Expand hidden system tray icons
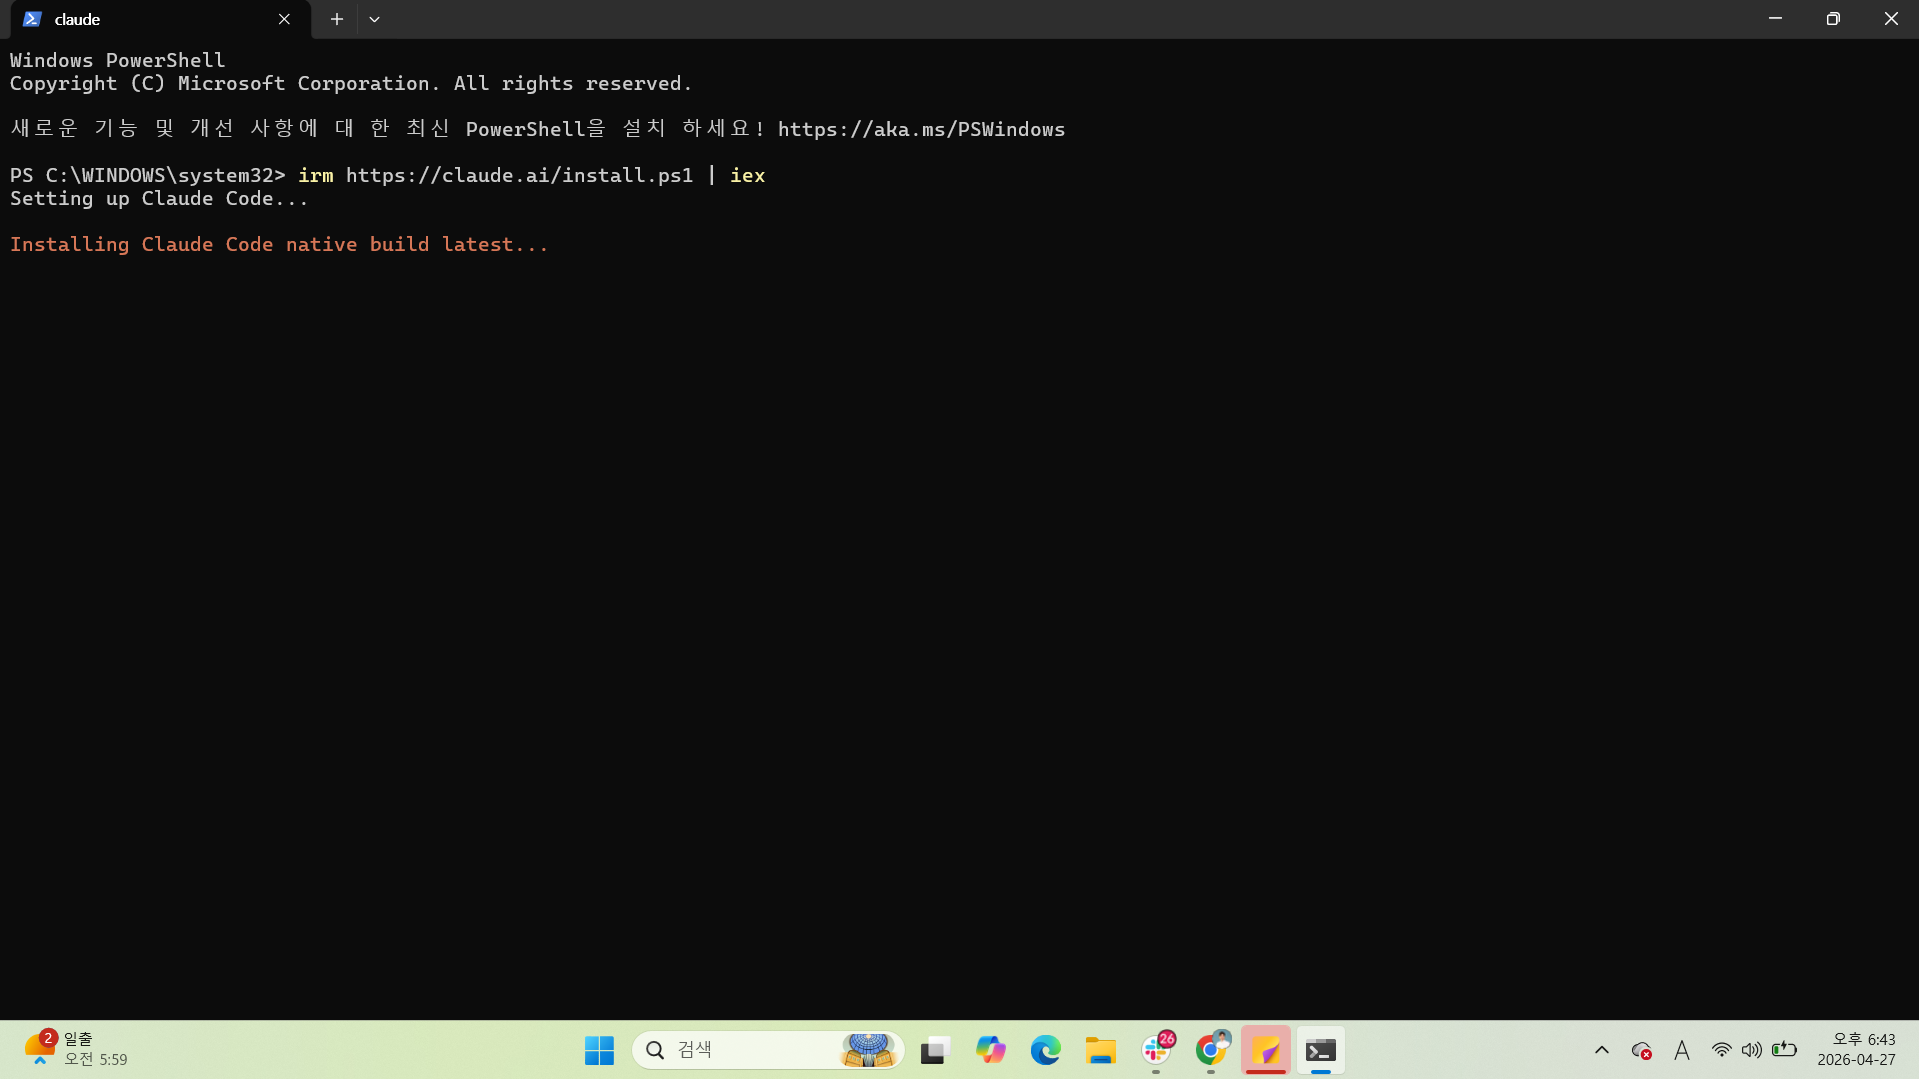 coord(1601,1050)
